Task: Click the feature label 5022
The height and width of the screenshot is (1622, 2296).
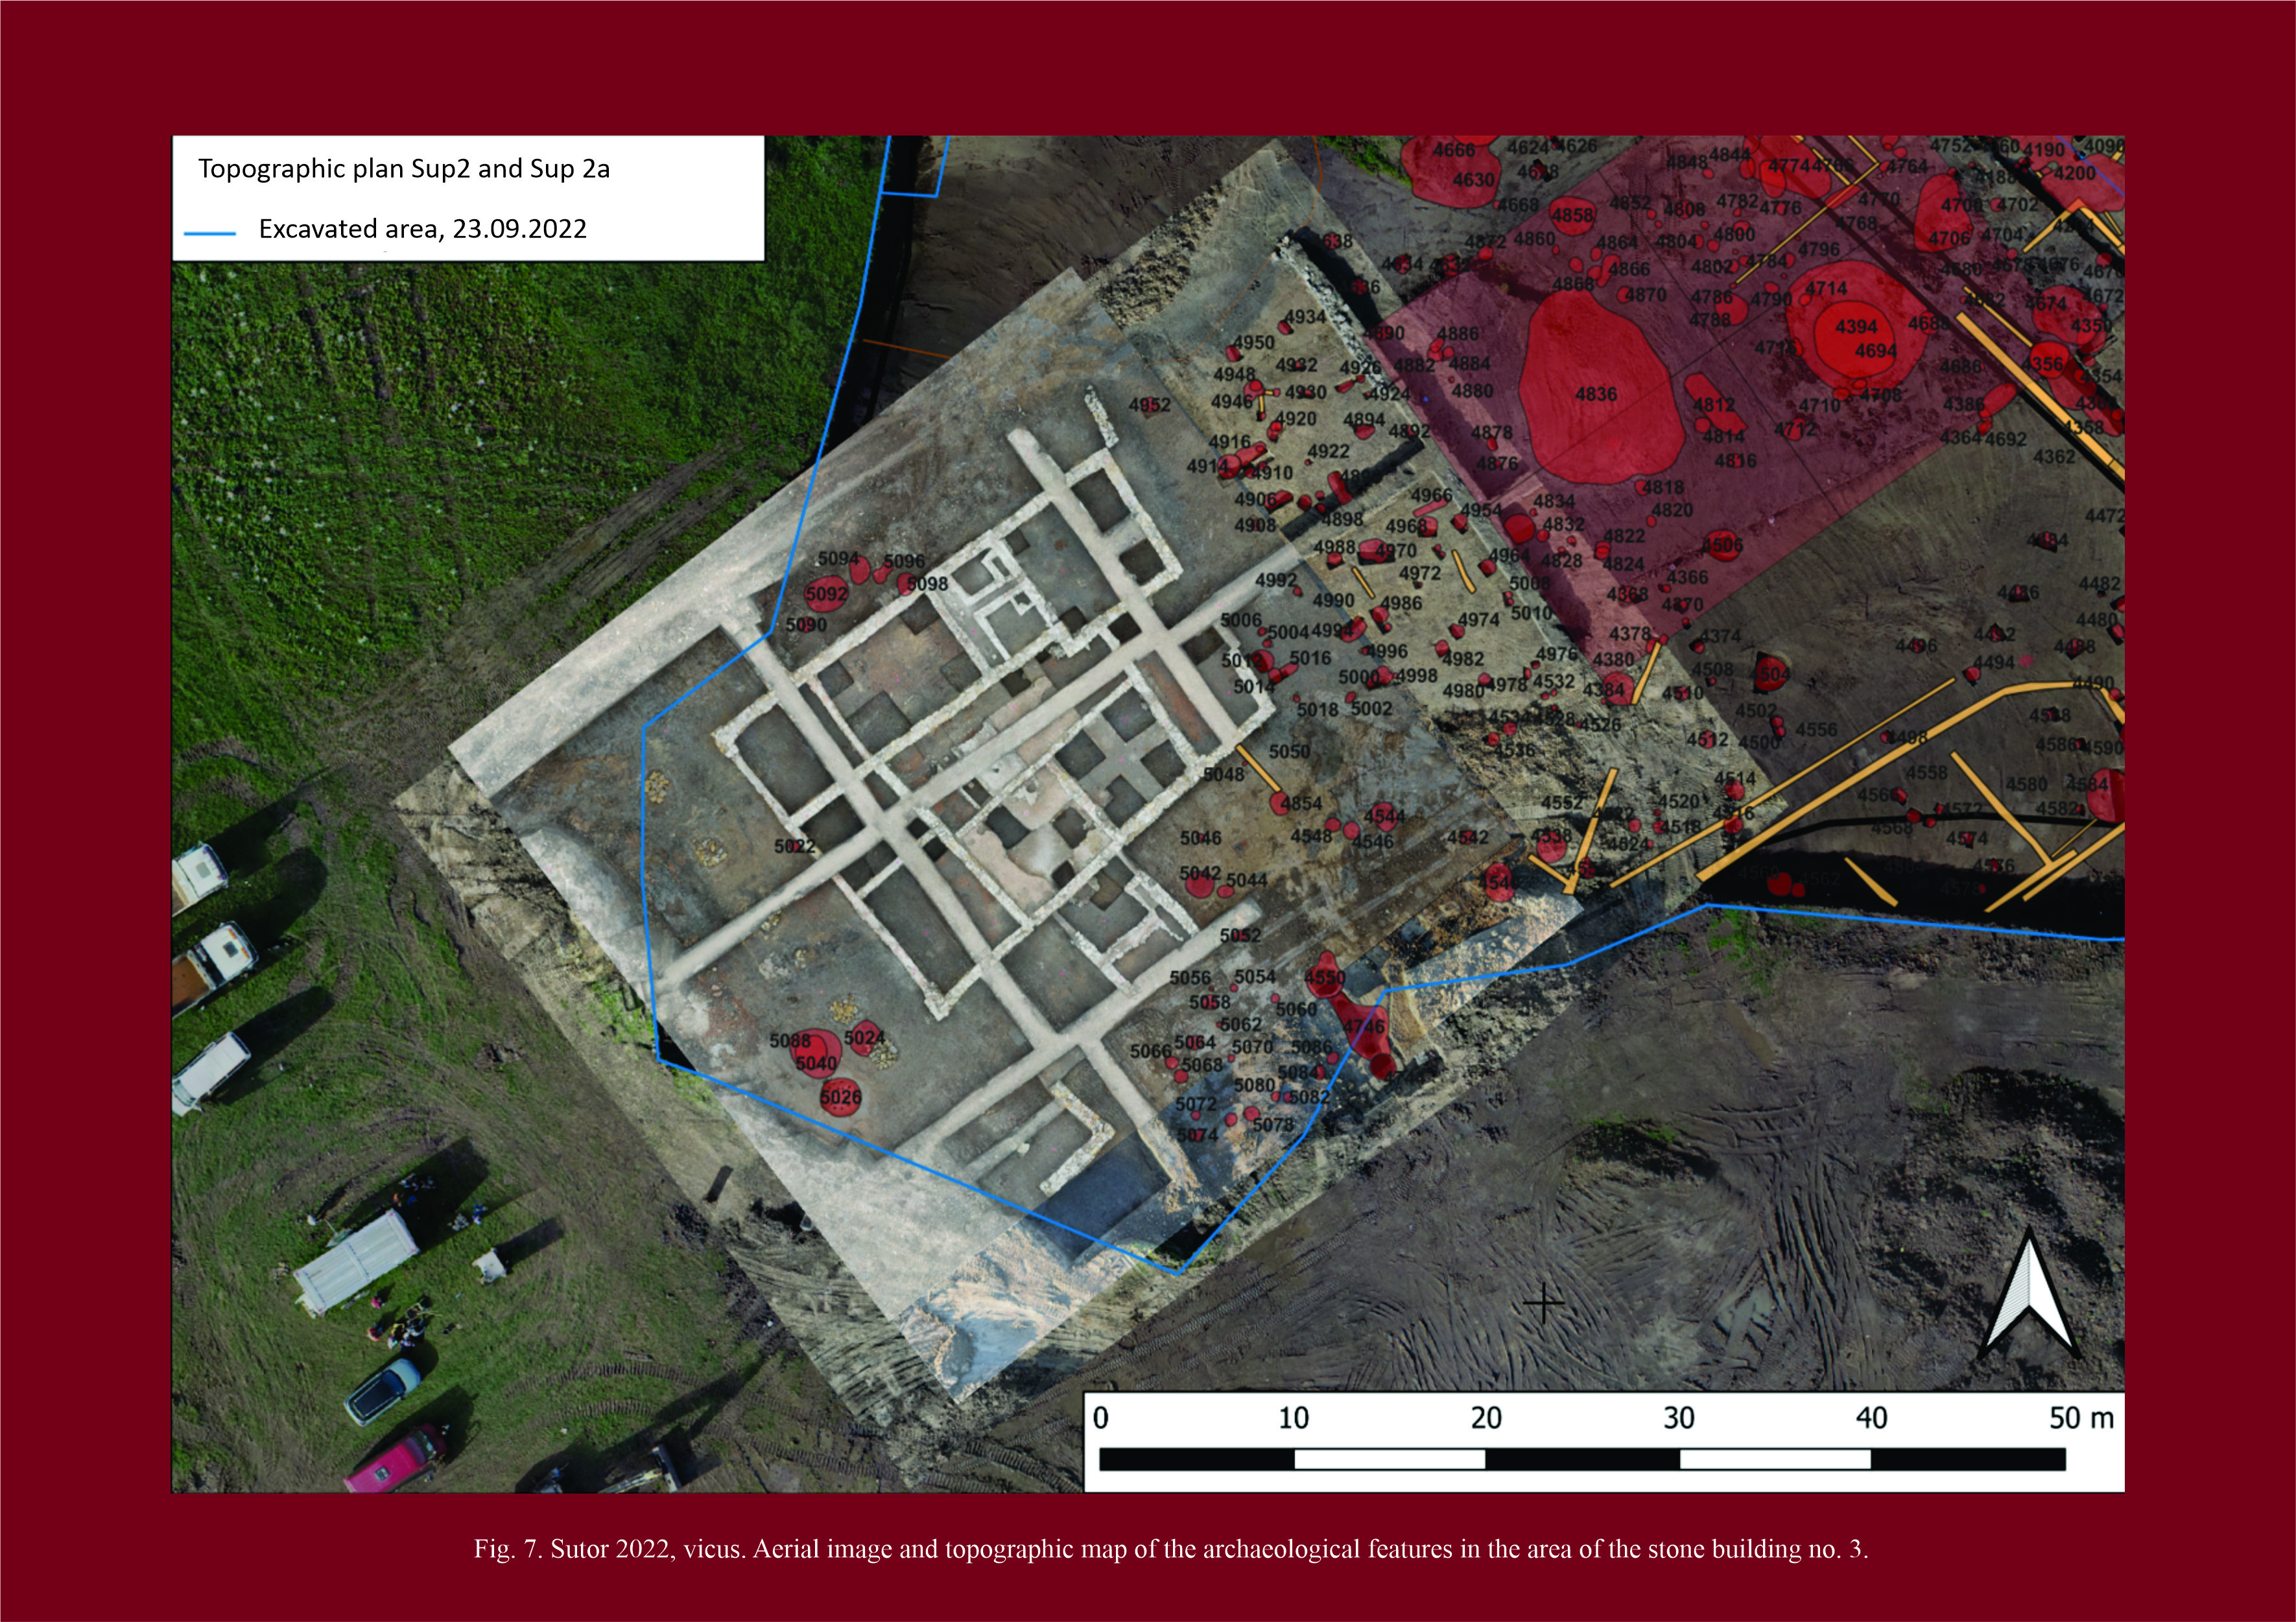Action: pos(794,846)
